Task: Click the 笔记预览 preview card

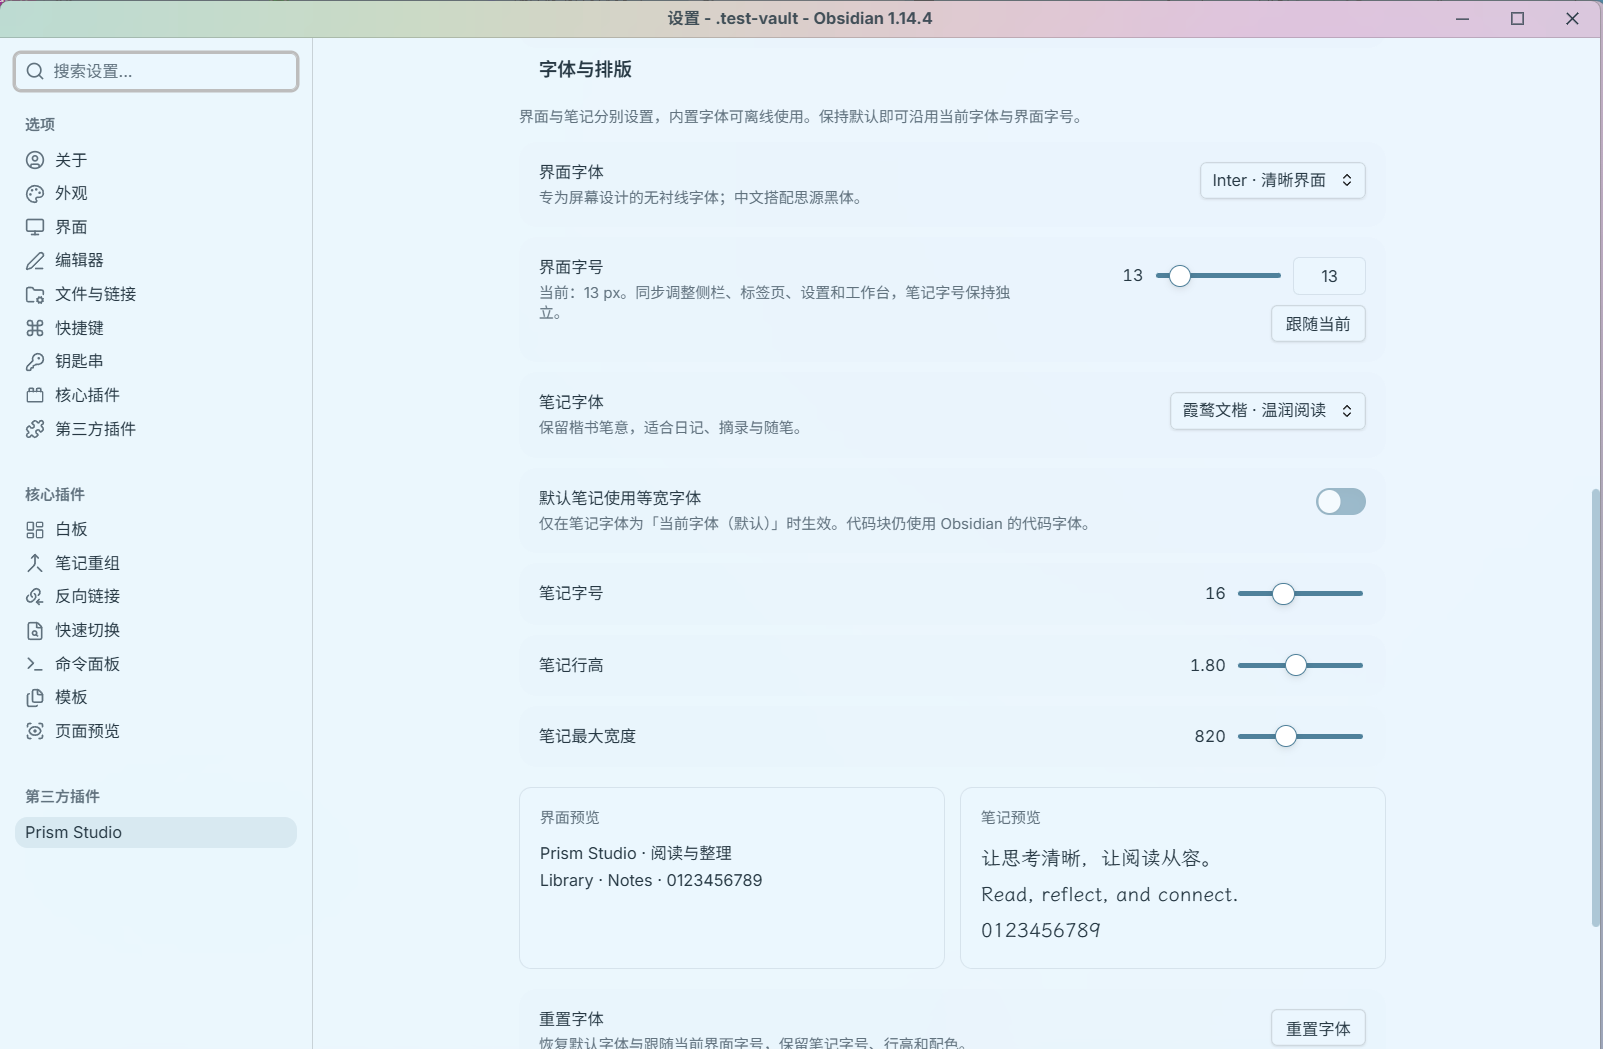Action: (1173, 878)
